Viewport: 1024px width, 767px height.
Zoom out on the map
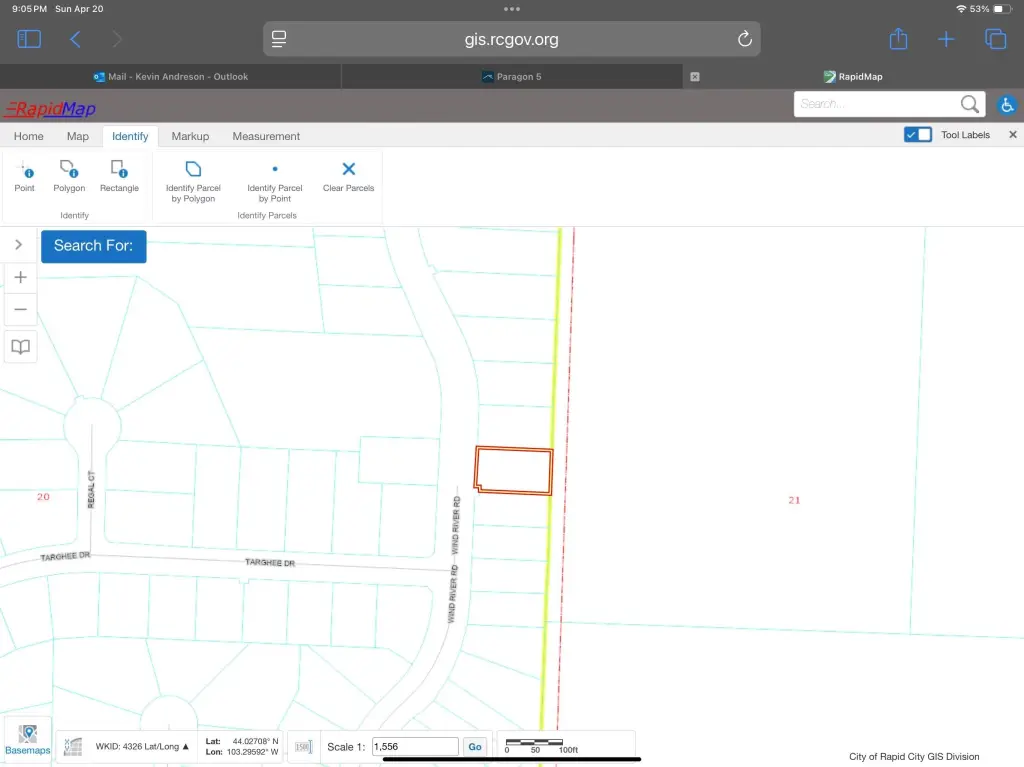pos(20,310)
